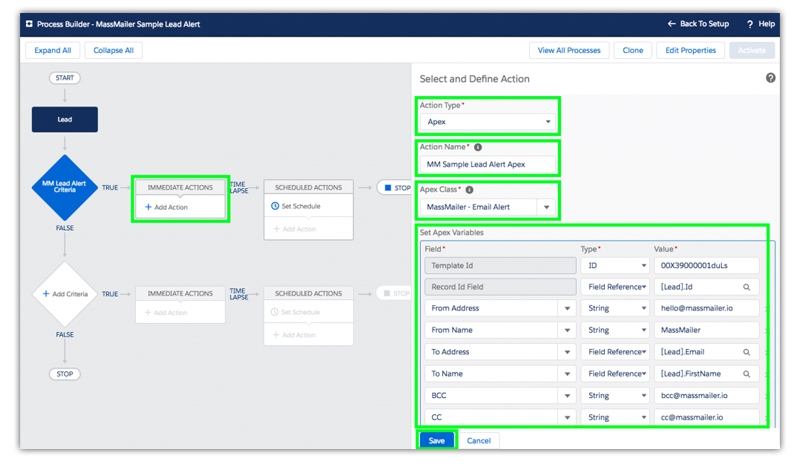The width and height of the screenshot is (800, 468).
Task: Click lookup magnifier for [Lead].Email value
Action: pyautogui.click(x=746, y=352)
